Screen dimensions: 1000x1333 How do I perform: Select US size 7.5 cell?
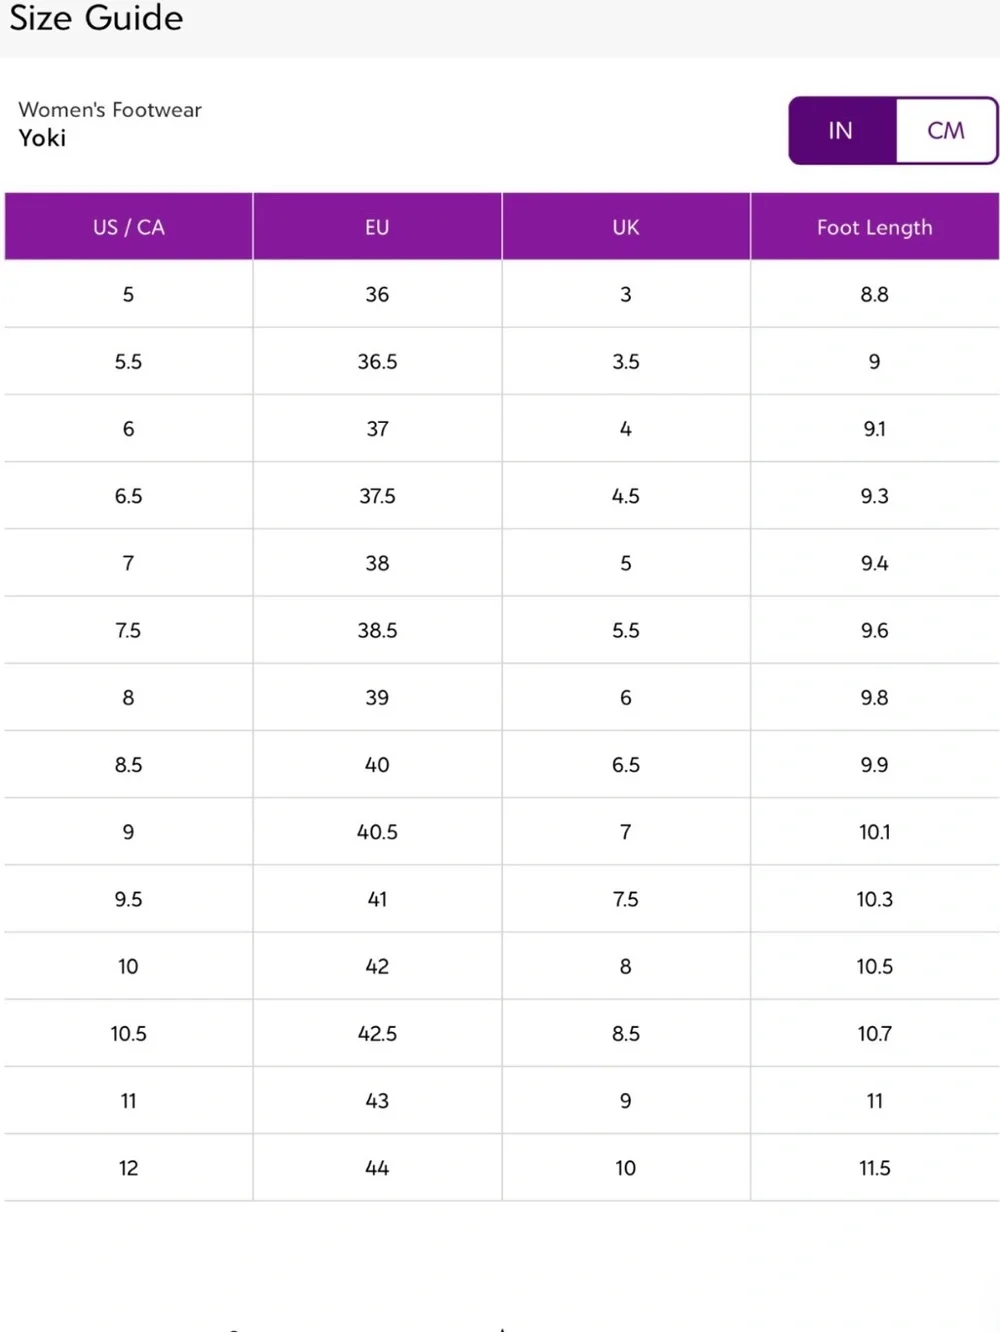tap(129, 630)
